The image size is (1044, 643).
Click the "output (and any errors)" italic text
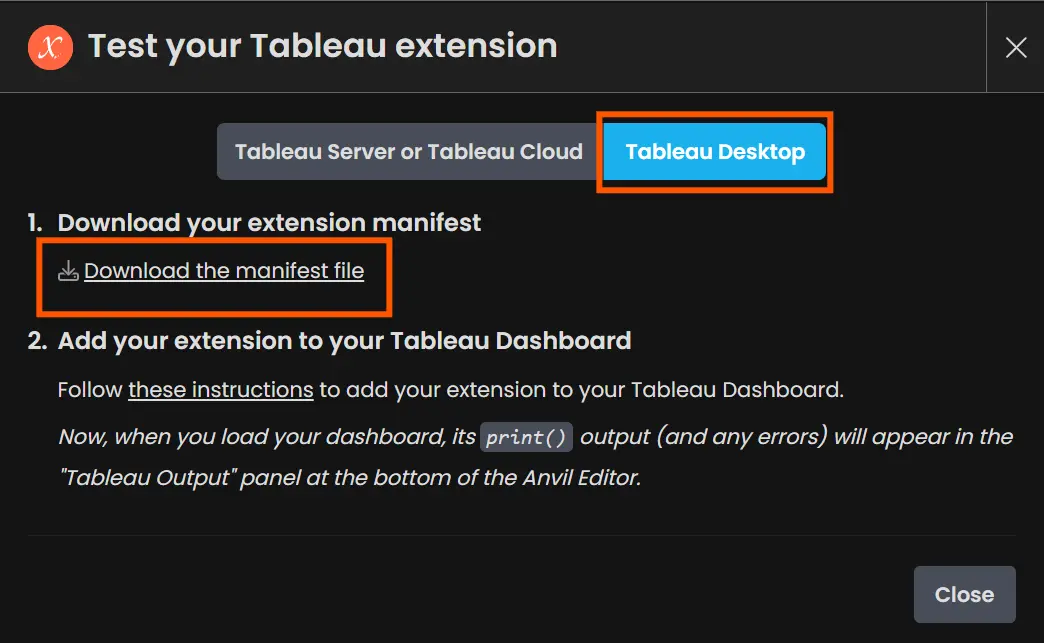[x=704, y=437]
